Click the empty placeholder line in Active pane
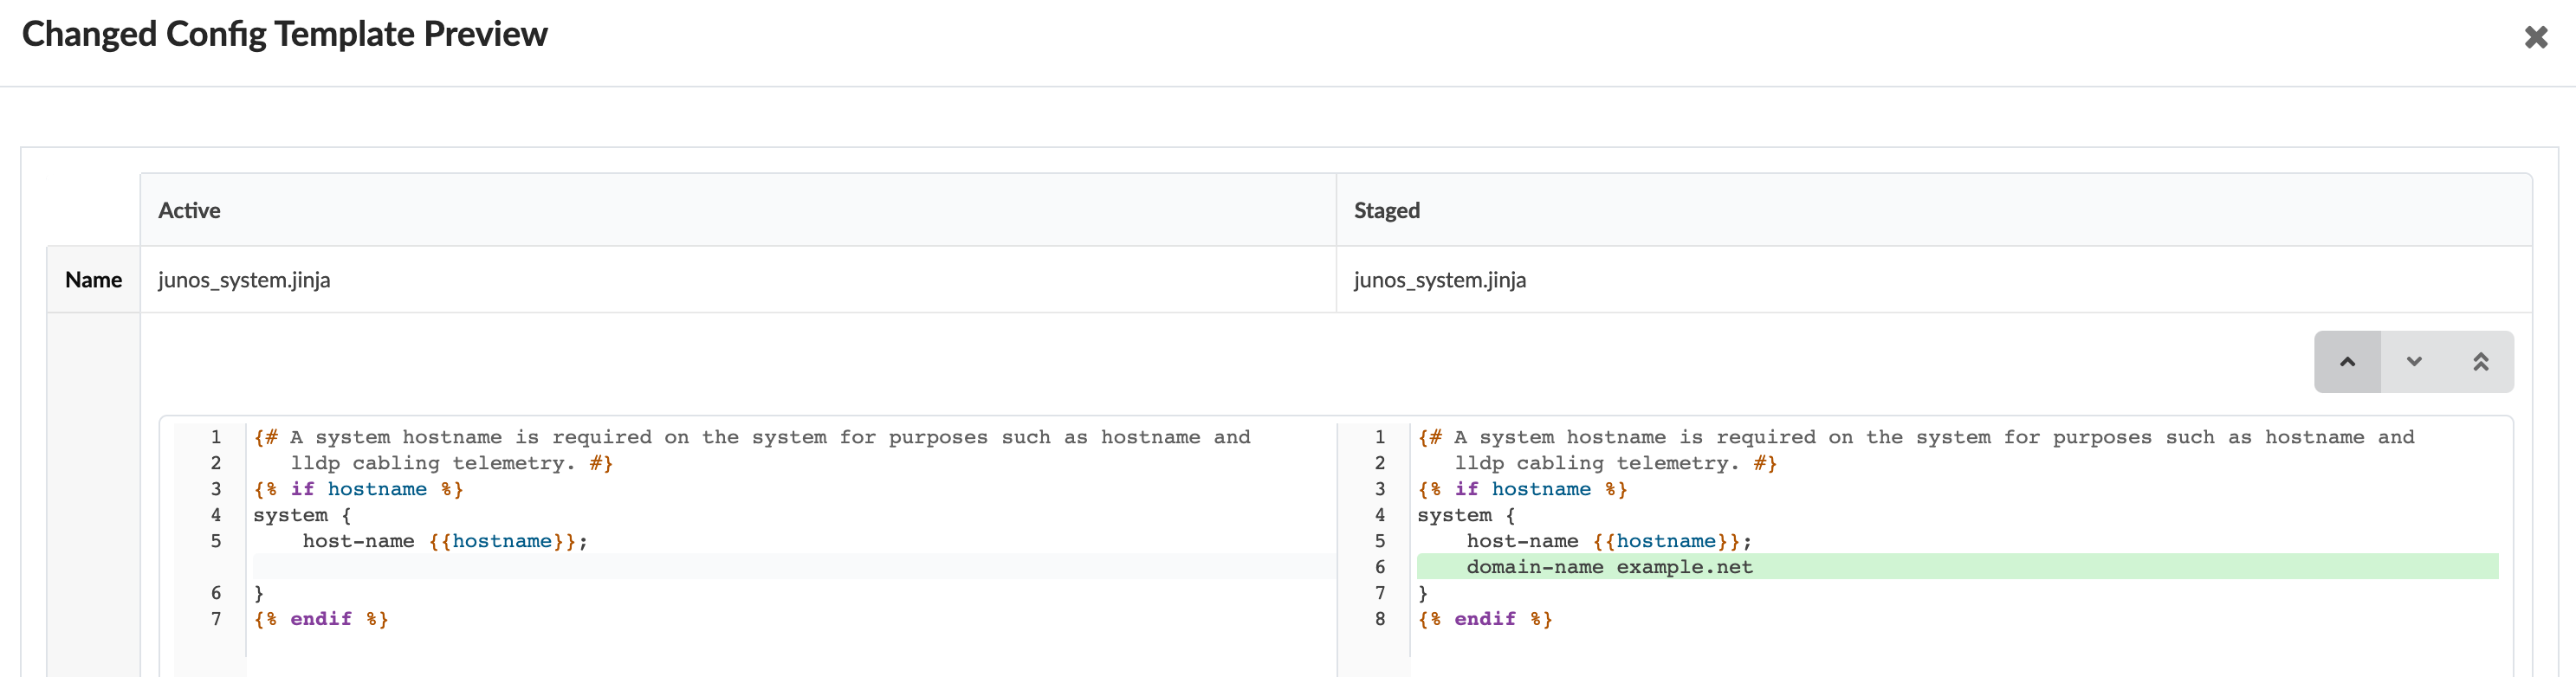This screenshot has height=677, width=2576. point(790,567)
